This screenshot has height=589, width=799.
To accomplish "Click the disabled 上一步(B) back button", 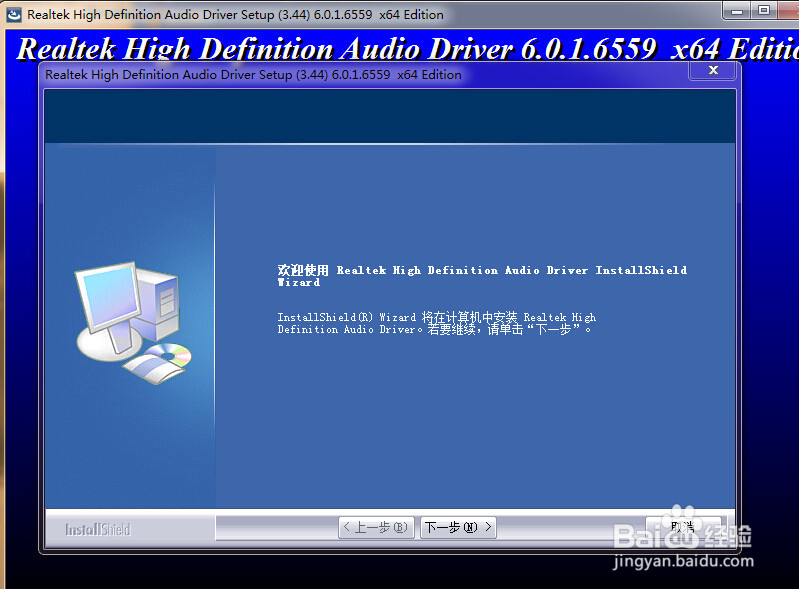I will 376,527.
